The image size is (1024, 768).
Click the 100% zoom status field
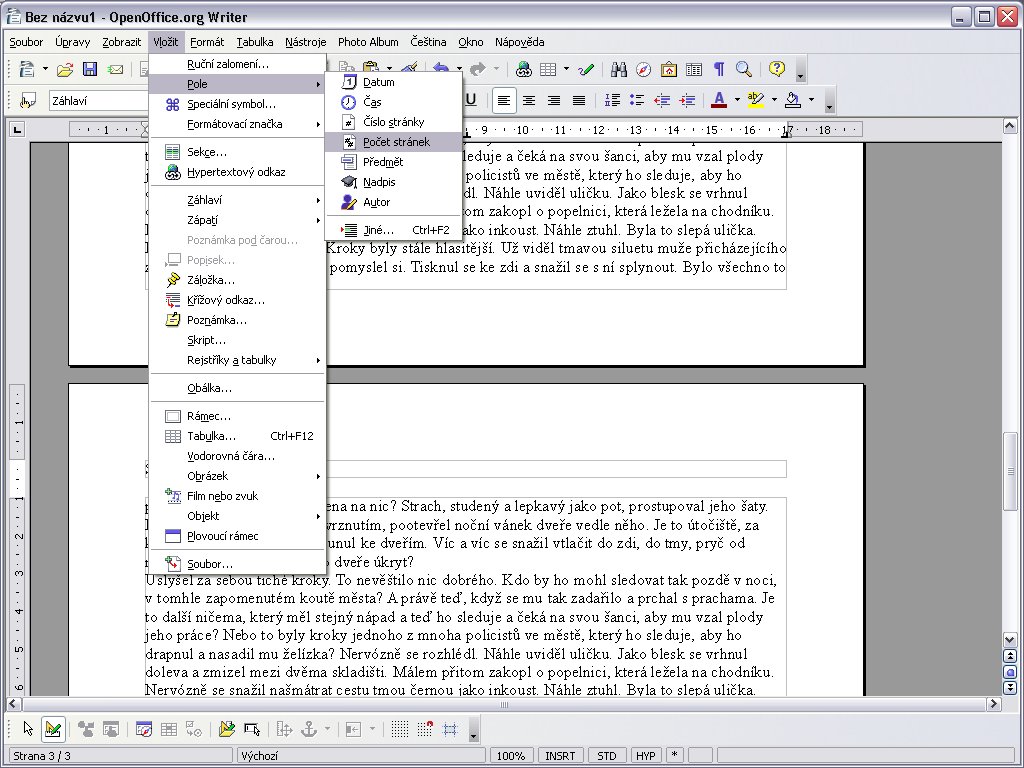[511, 756]
